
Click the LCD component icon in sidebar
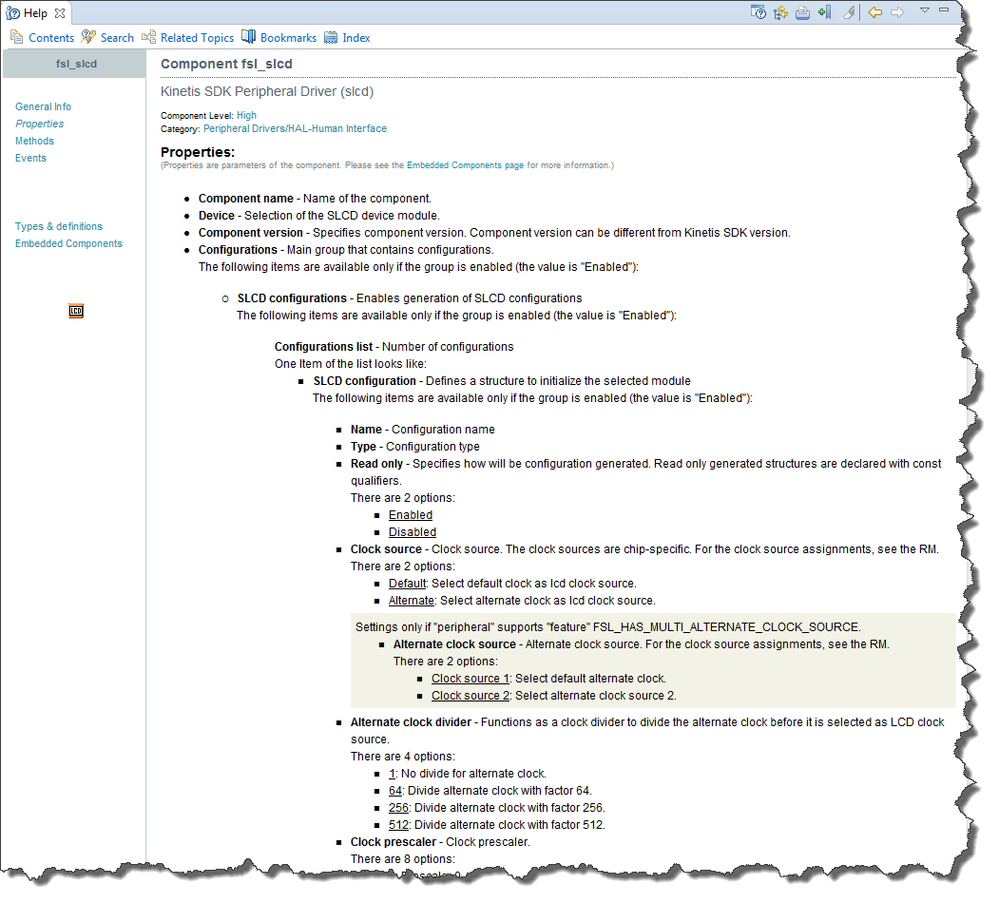[x=76, y=311]
